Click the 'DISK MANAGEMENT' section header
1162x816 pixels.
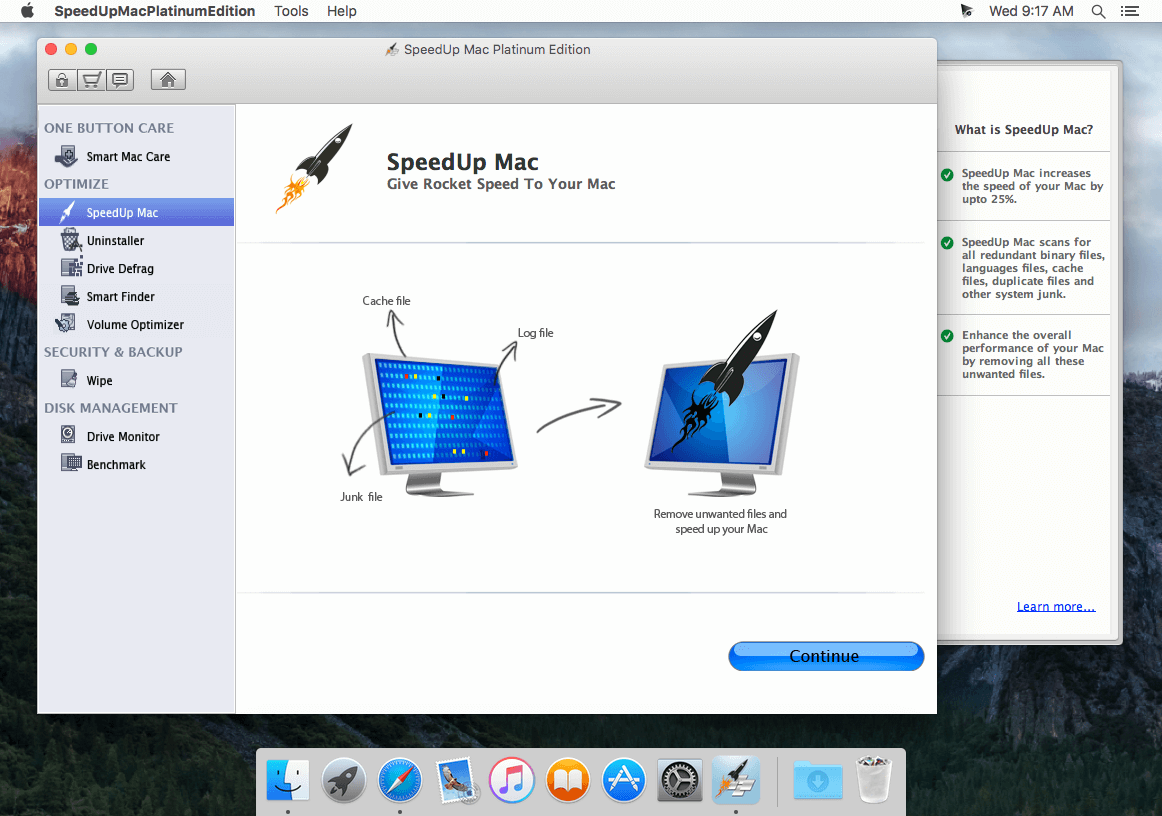click(110, 408)
